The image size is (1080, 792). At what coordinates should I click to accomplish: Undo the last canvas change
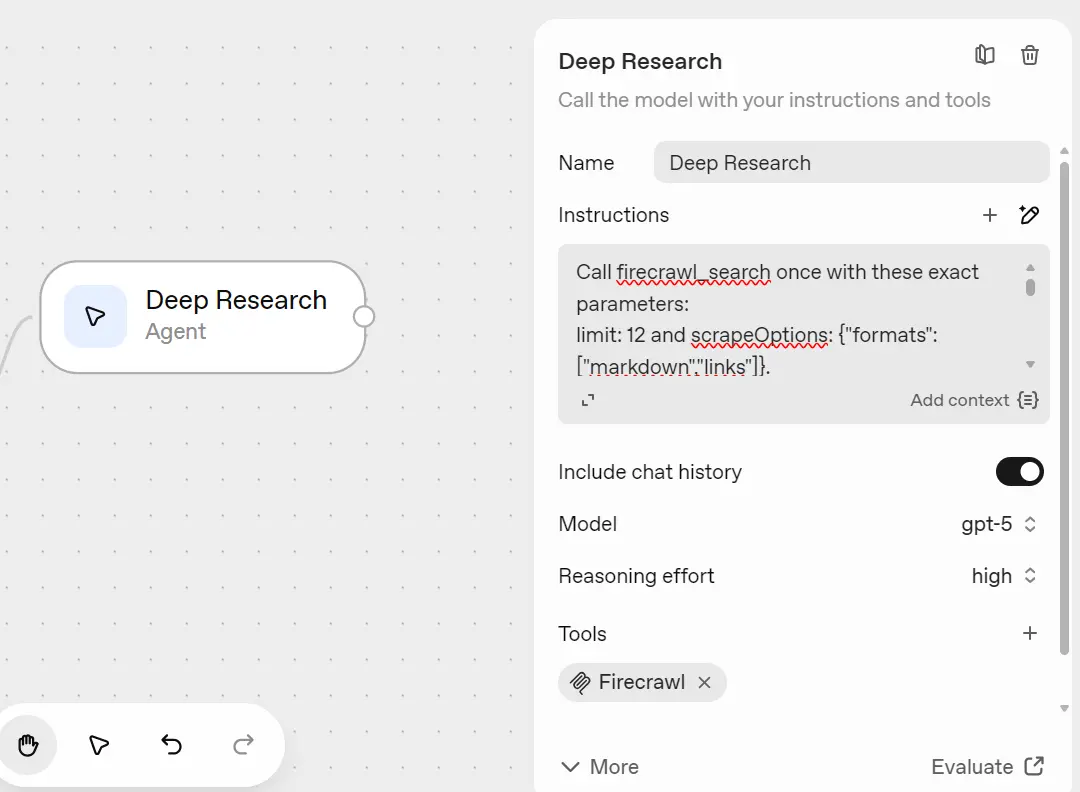click(170, 744)
